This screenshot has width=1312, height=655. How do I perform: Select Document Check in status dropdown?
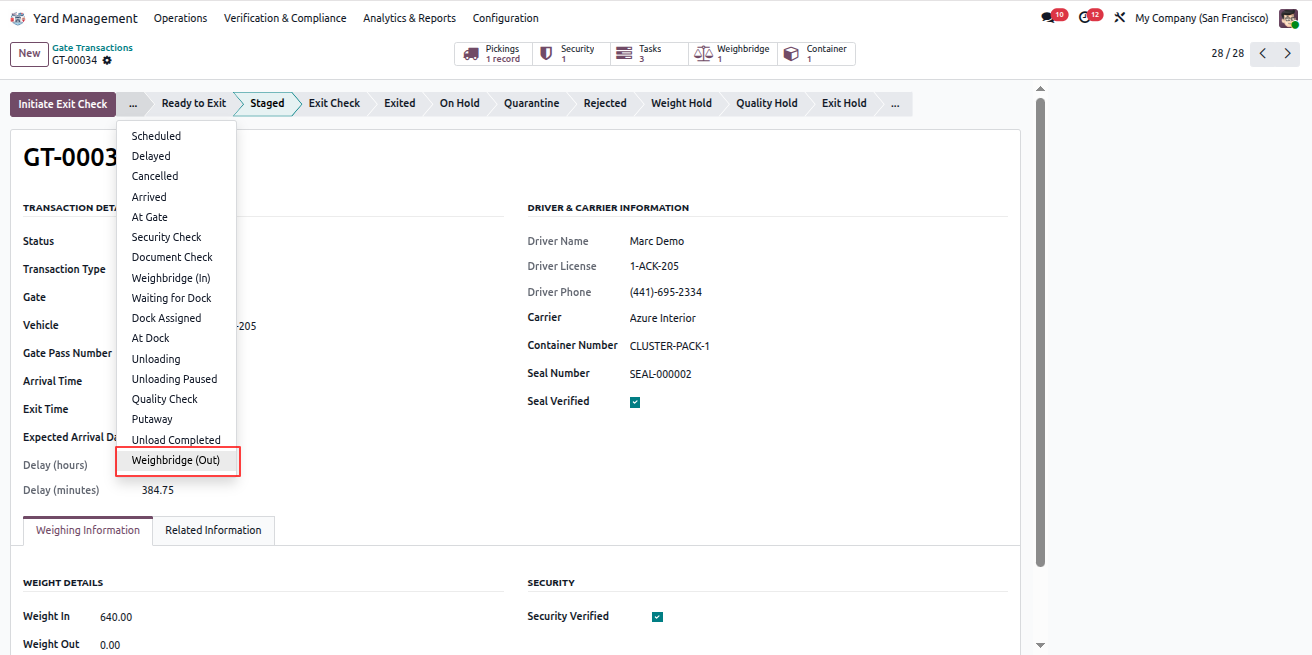tap(176, 257)
